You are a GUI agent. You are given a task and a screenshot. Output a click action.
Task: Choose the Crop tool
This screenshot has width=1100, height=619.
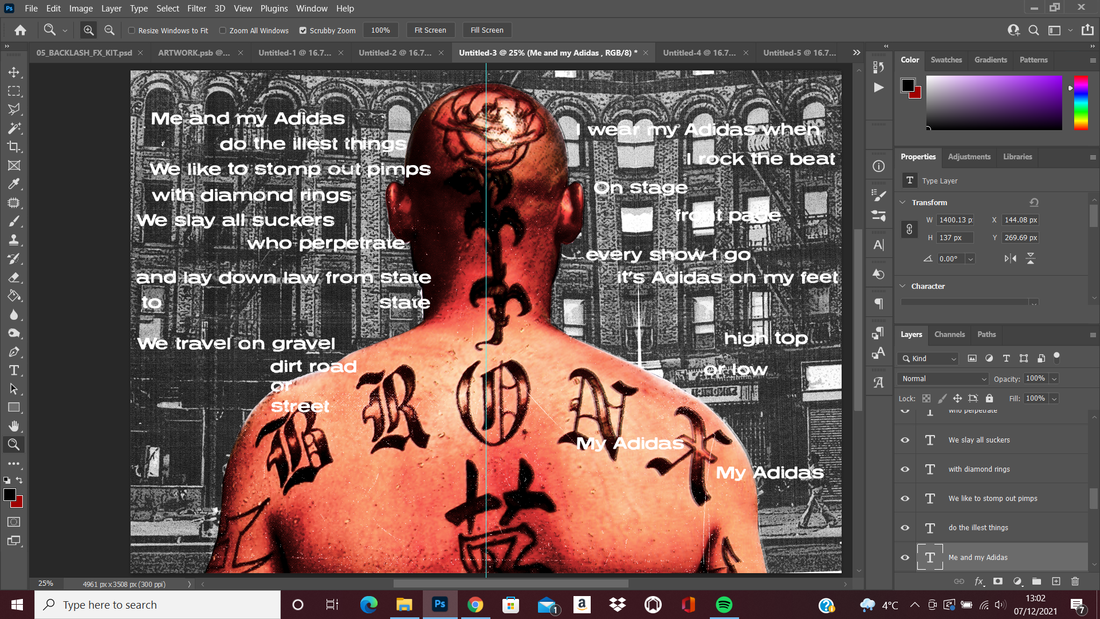pos(14,147)
